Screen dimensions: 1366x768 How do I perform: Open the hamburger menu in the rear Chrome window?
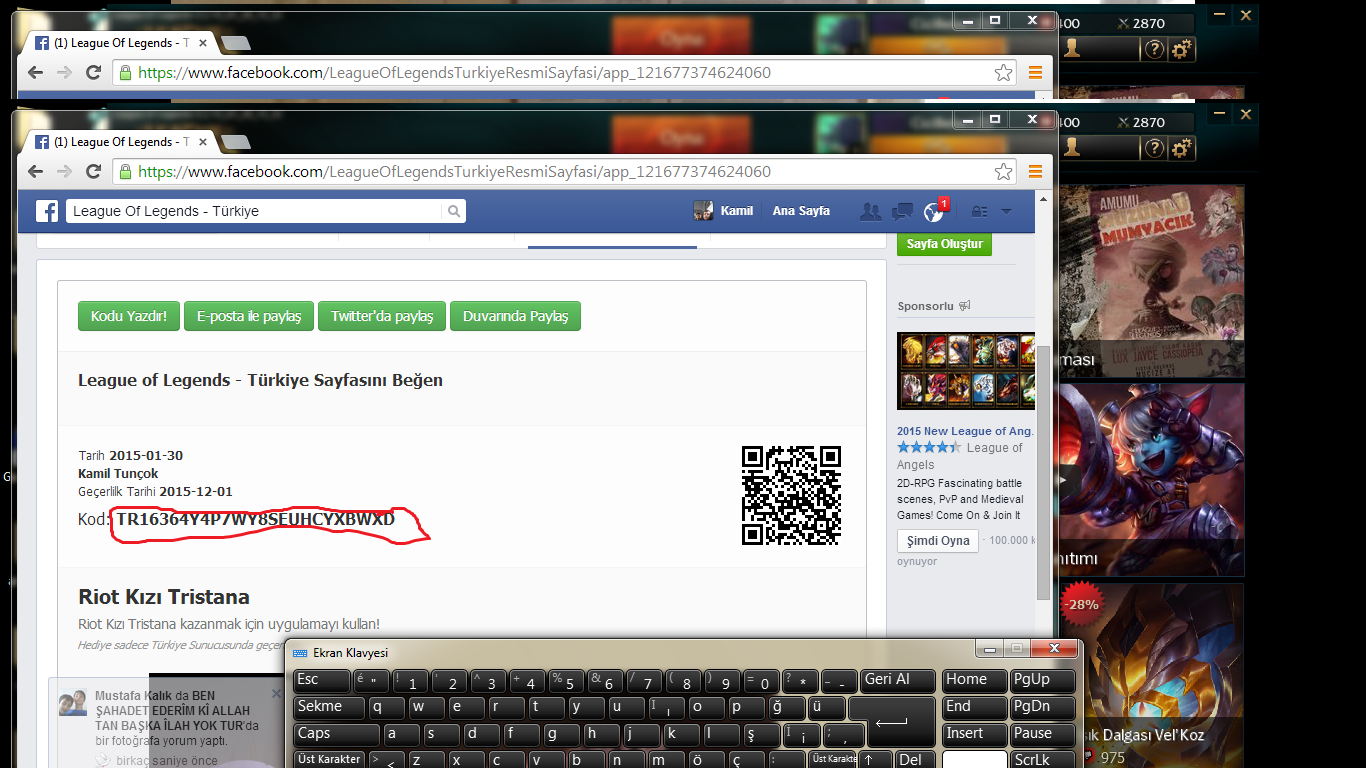pos(1035,72)
